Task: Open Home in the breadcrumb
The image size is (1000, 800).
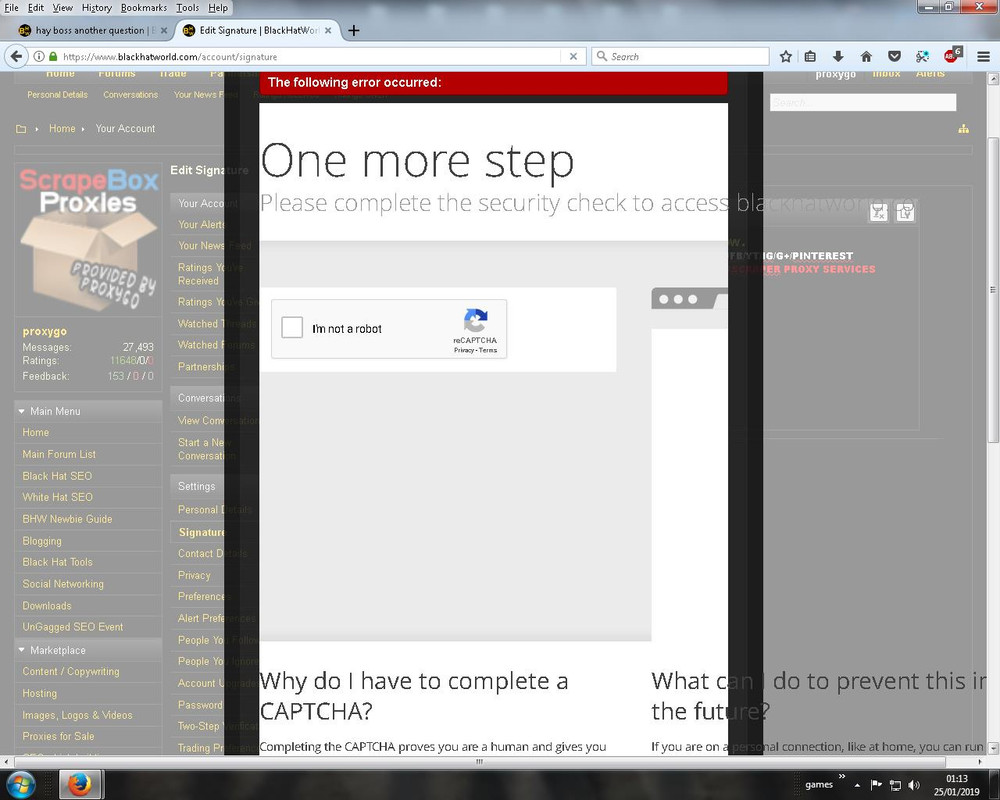Action: coord(62,128)
